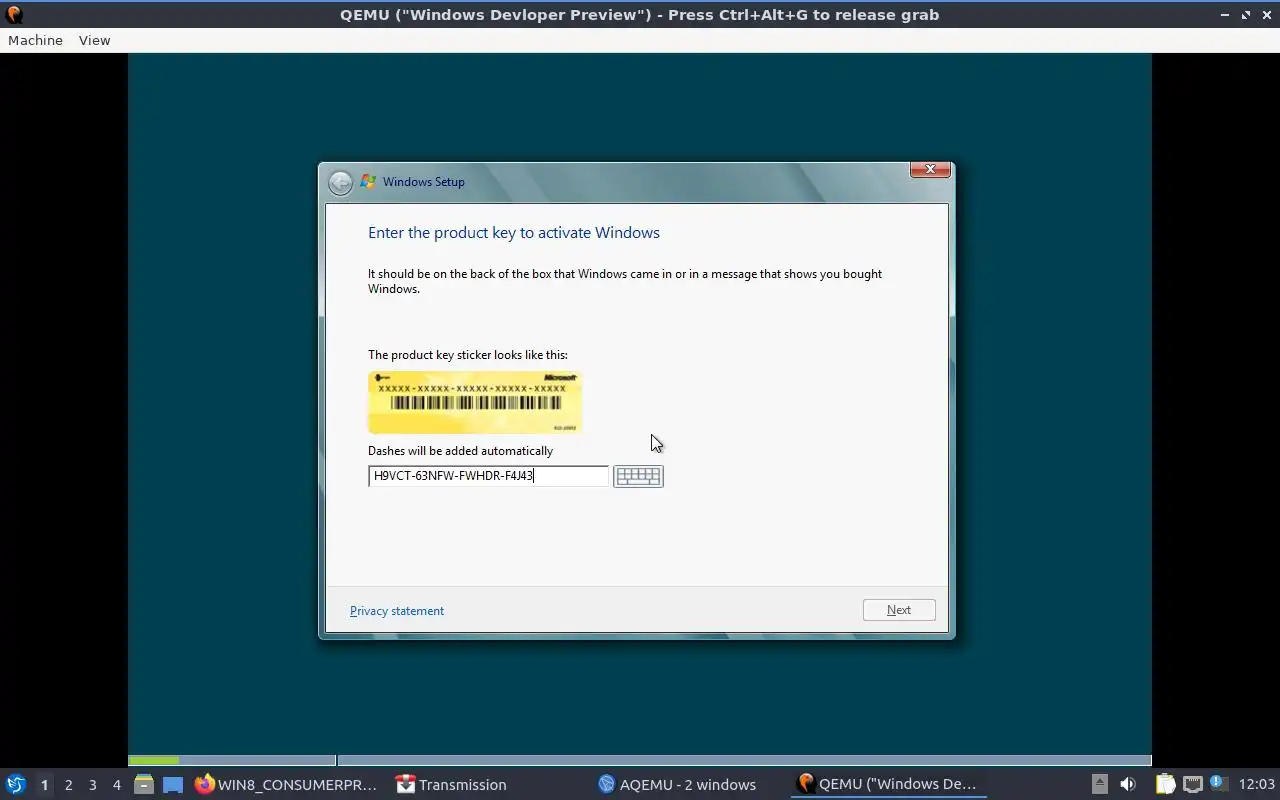Click the 'Enter the product key to activate Windows' heading
This screenshot has width=1280, height=800.
pyautogui.click(x=514, y=233)
